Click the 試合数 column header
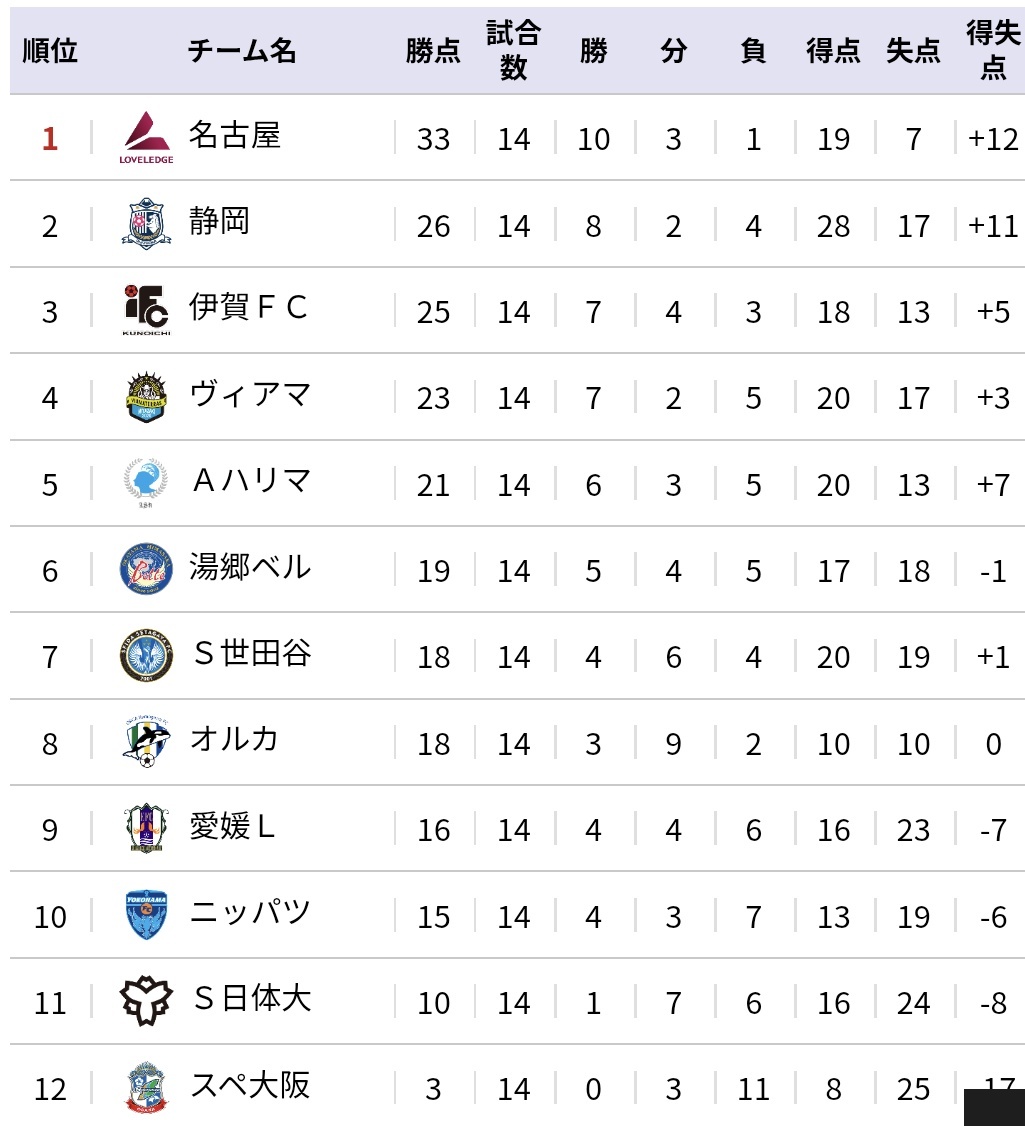 (x=514, y=50)
